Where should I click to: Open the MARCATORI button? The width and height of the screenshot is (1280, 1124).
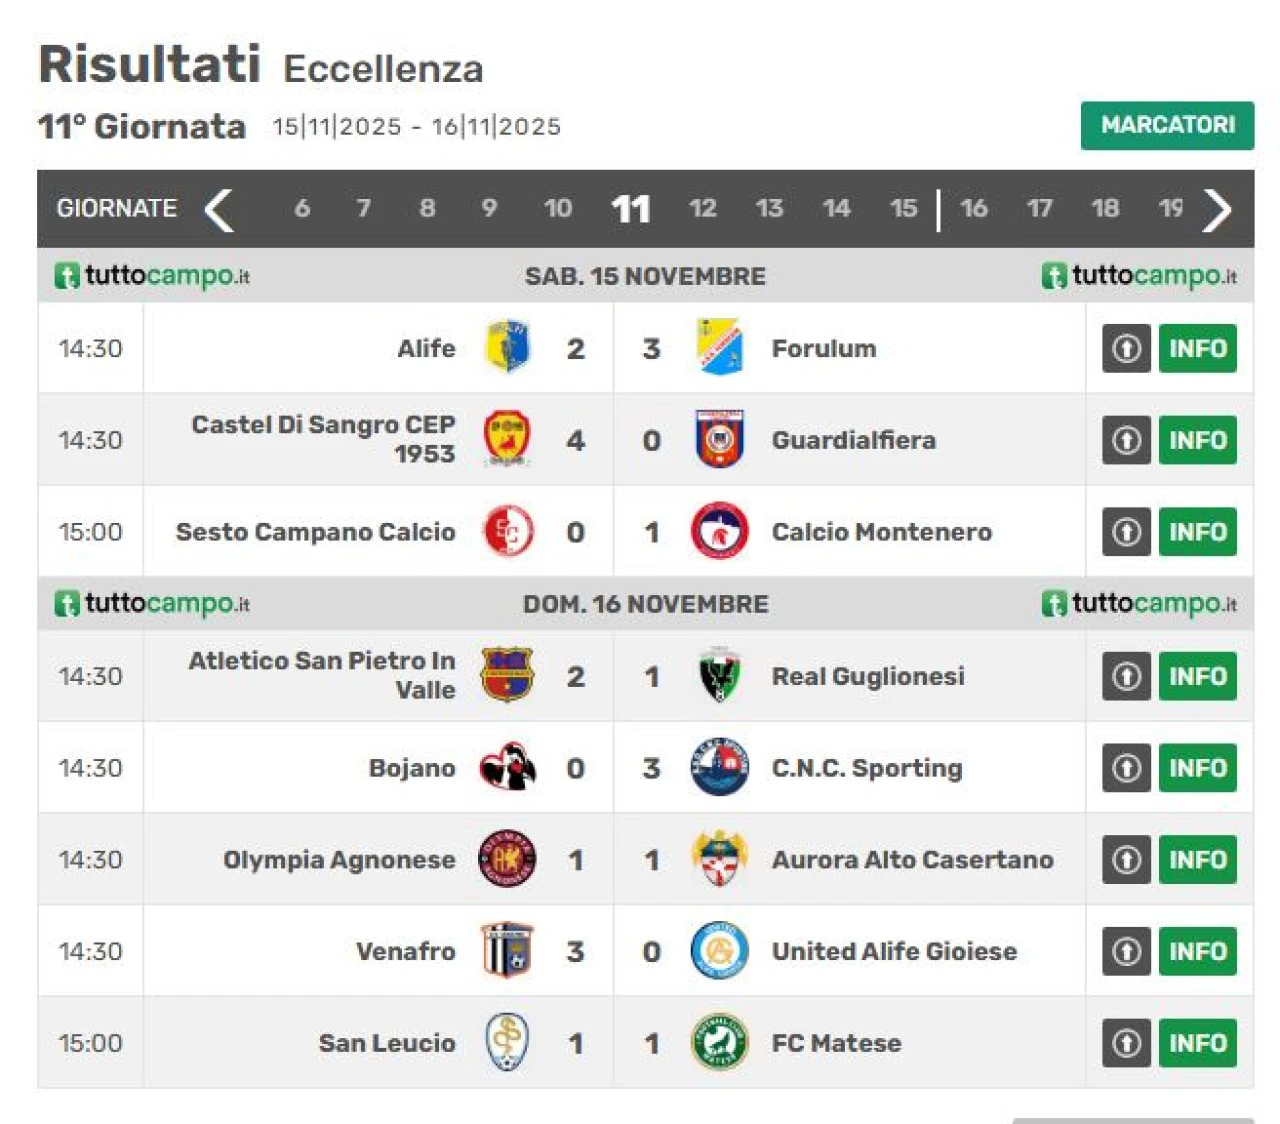point(1167,126)
